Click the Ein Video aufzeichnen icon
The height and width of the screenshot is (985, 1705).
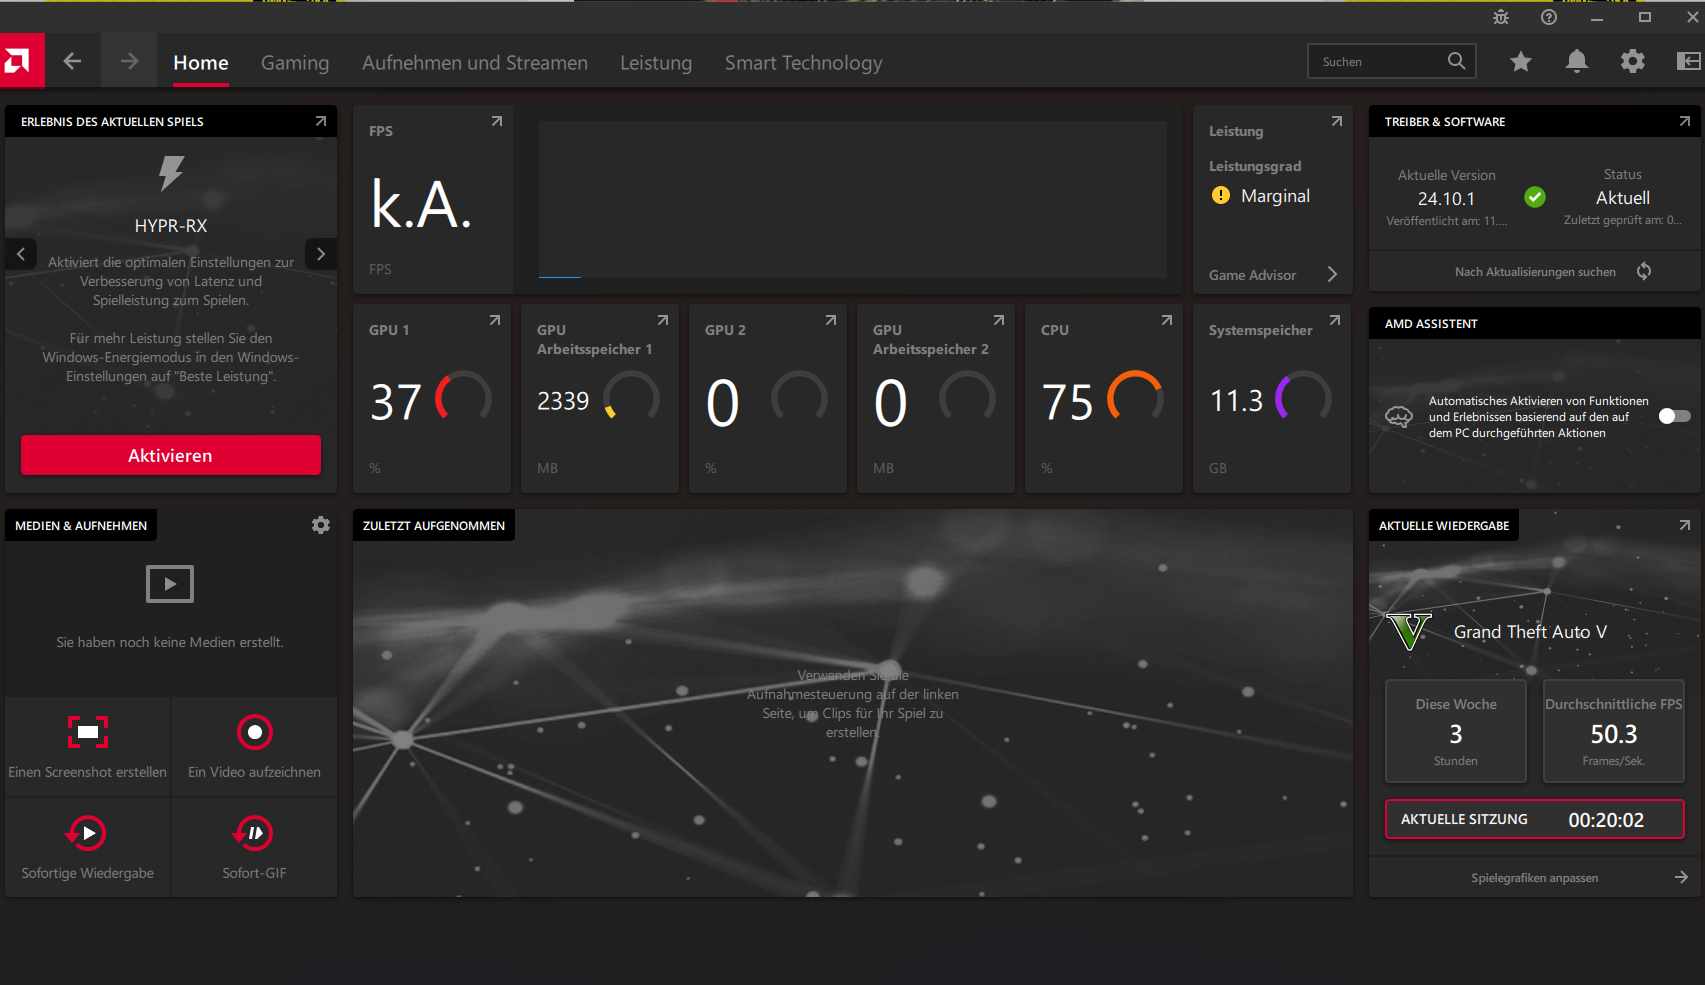[x=255, y=732]
